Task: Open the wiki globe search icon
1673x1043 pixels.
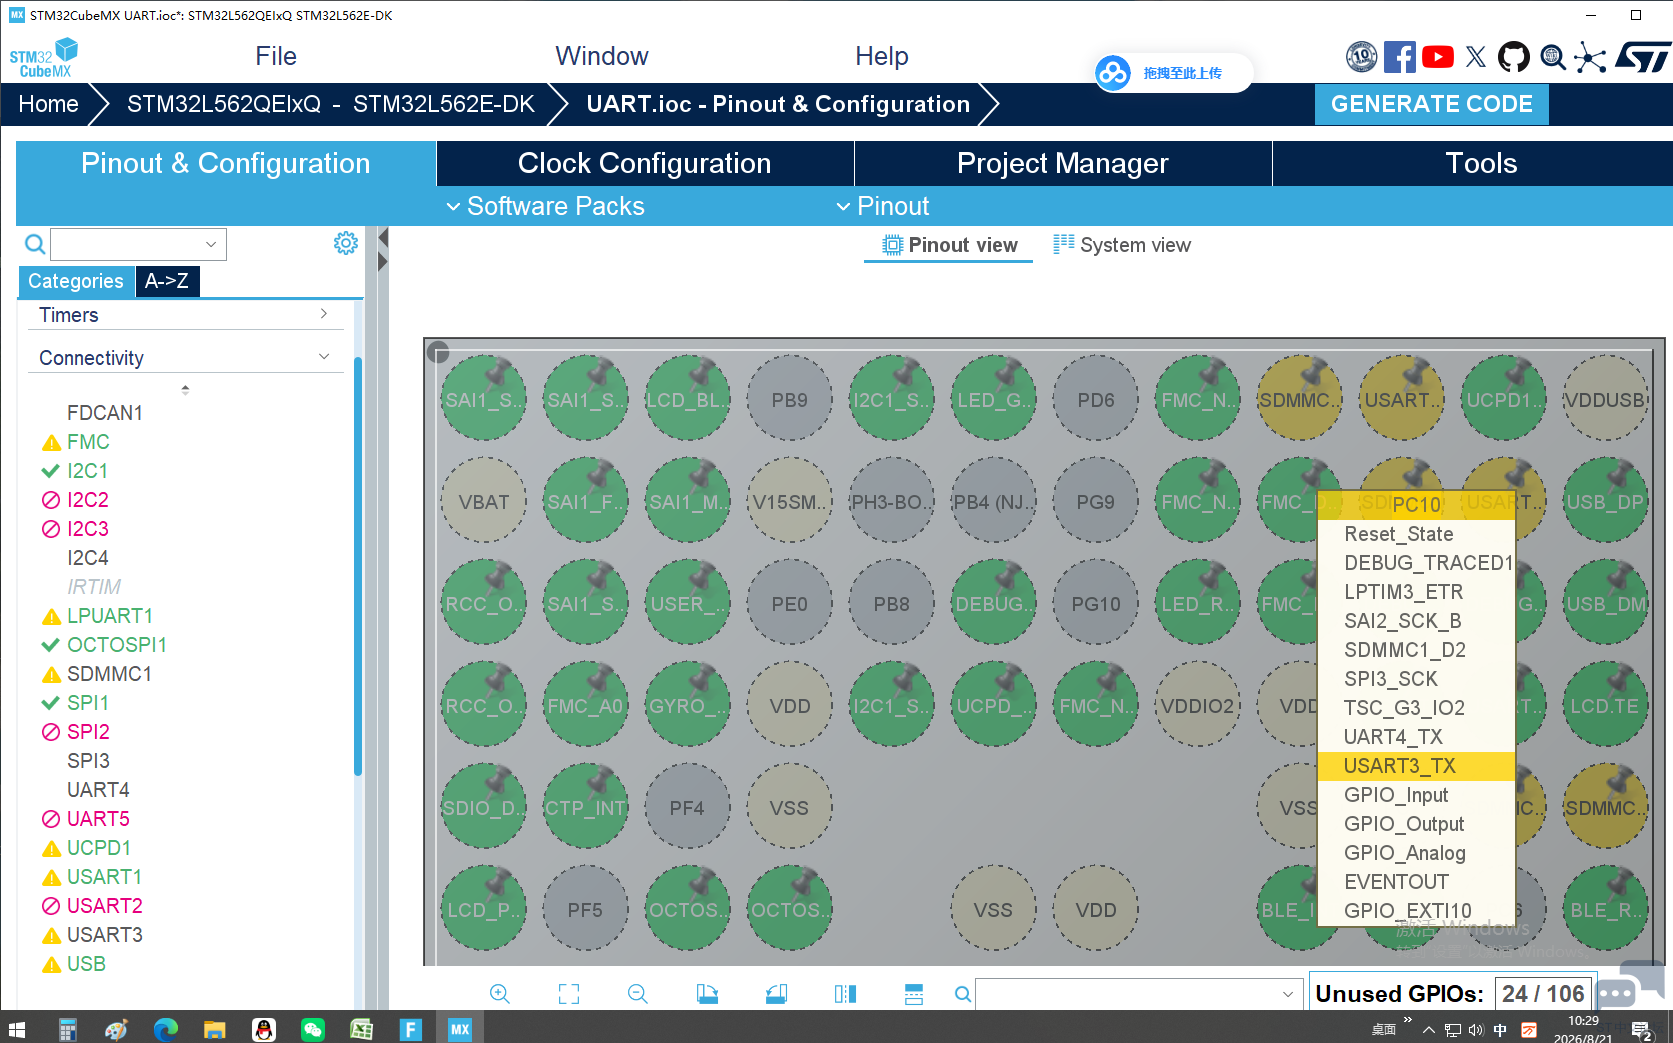Action: [1553, 58]
